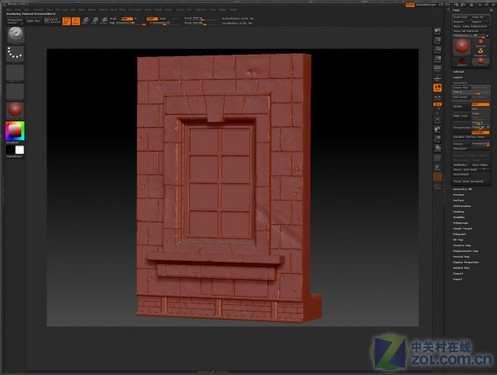Expand the SubTool sub-palette
Image resolution: width=497 pixels, height=375 pixels.
458,72
